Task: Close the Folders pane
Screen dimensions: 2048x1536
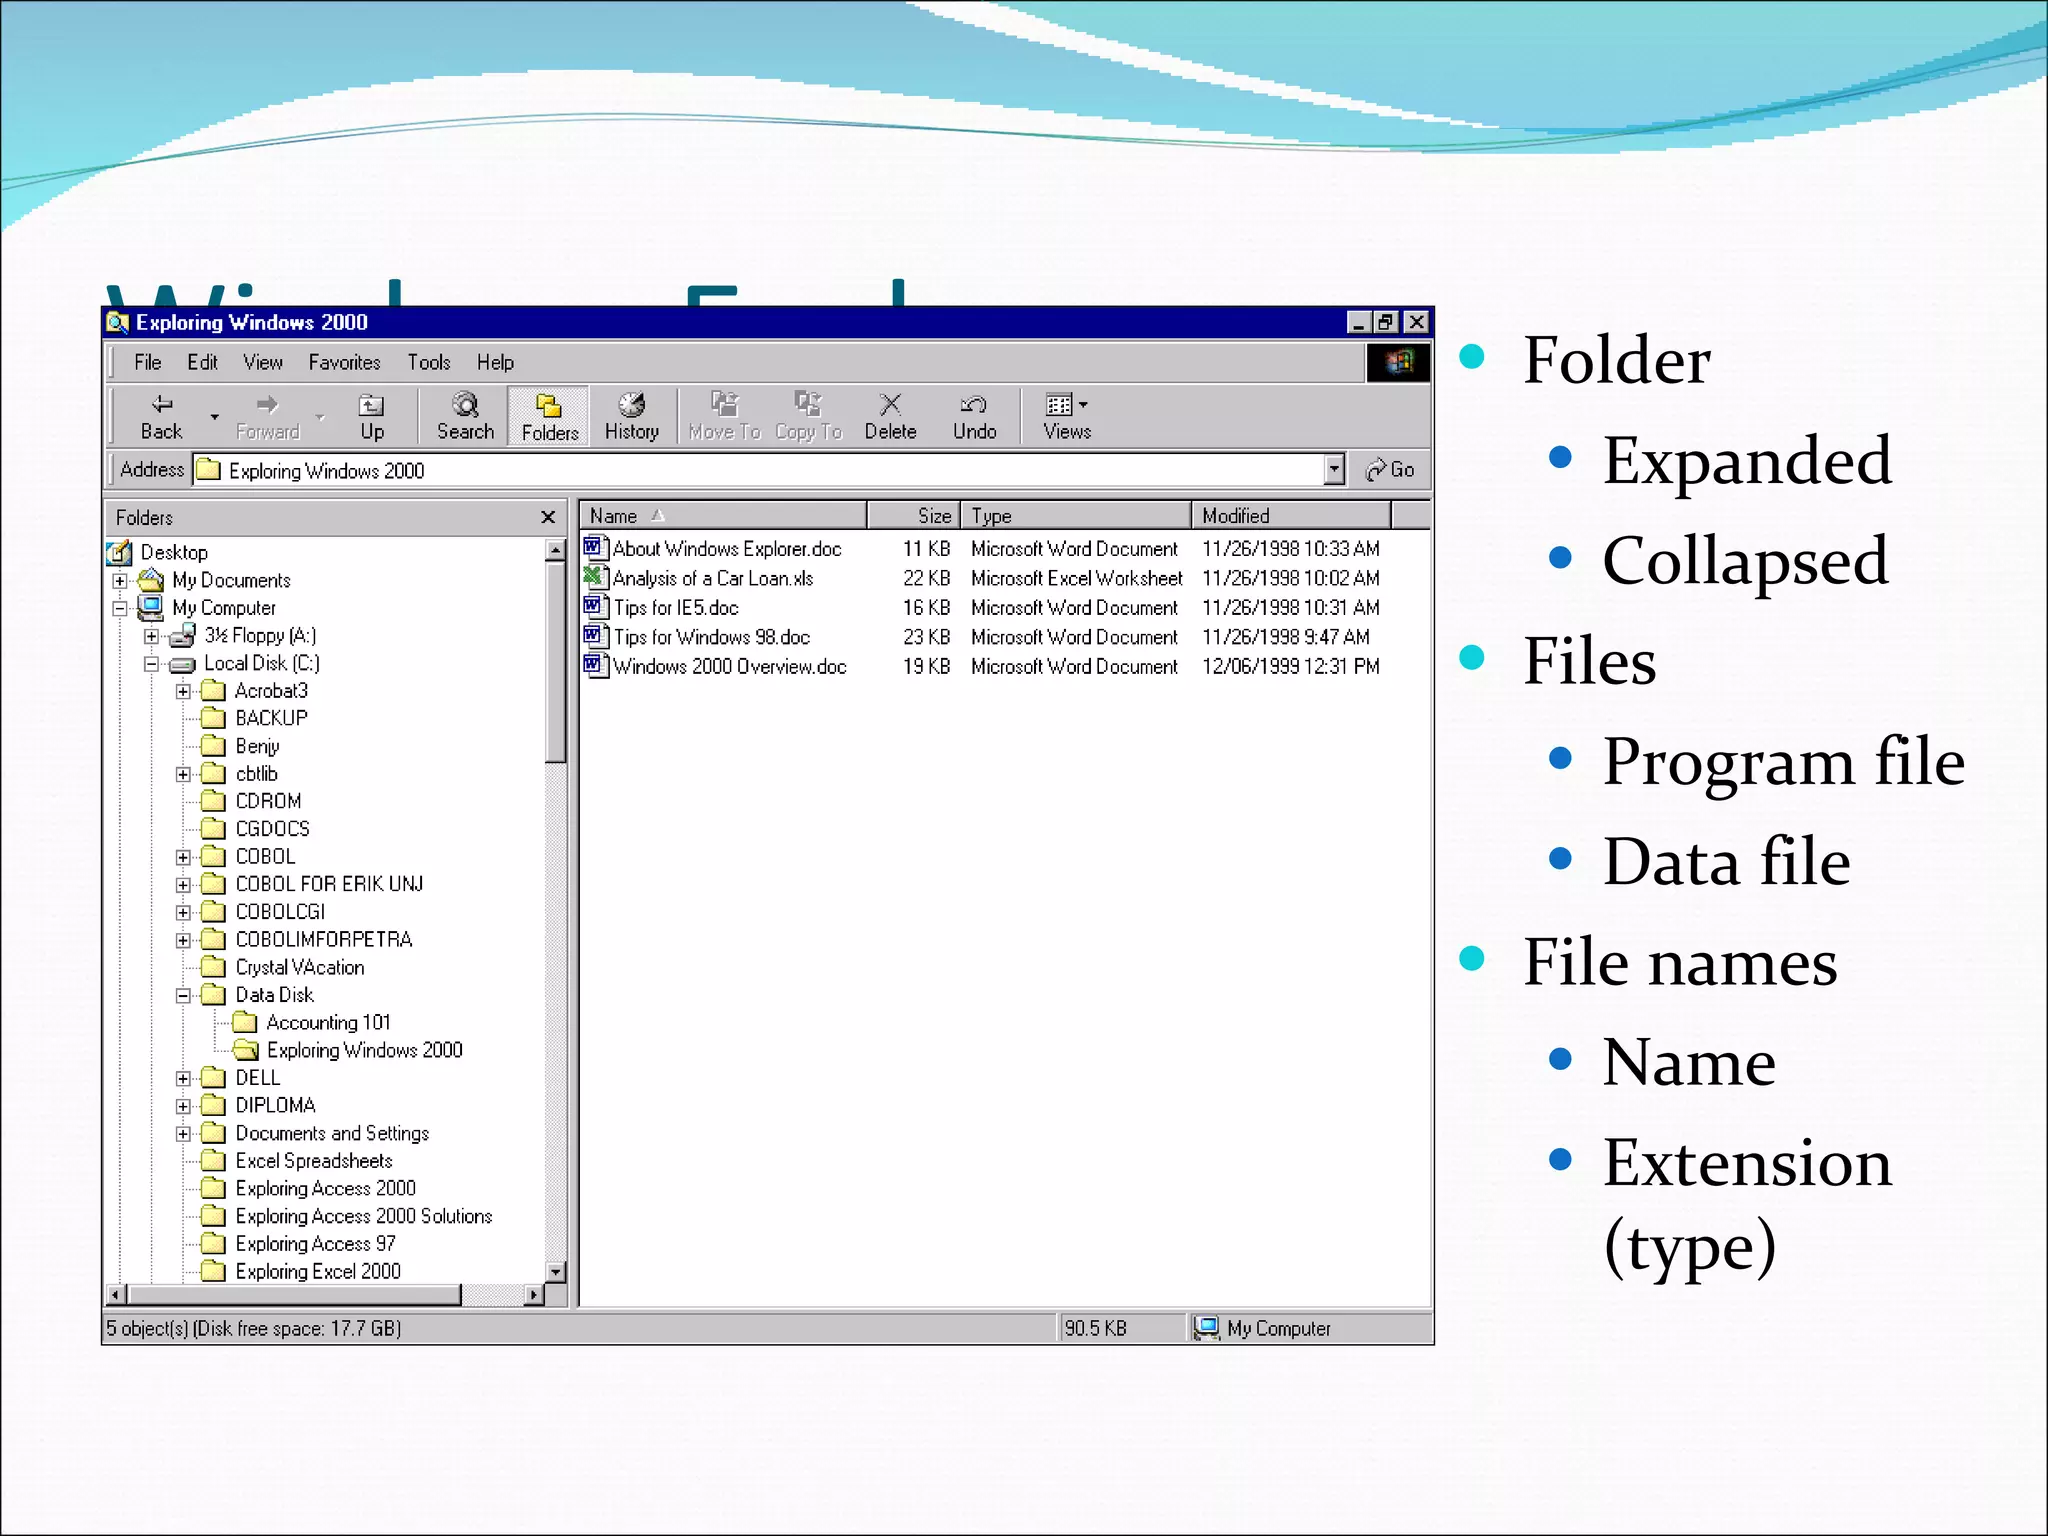Action: 547,517
